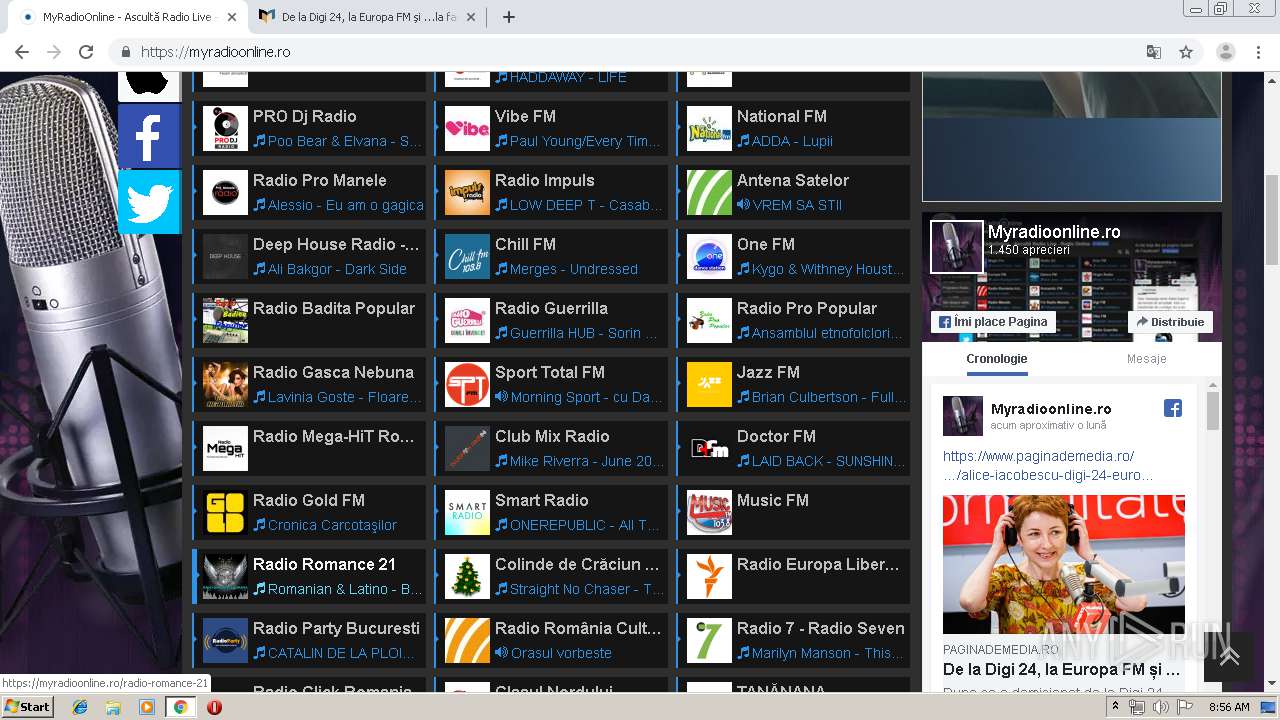Click the Radio Mega-HiT logo

tap(225, 449)
